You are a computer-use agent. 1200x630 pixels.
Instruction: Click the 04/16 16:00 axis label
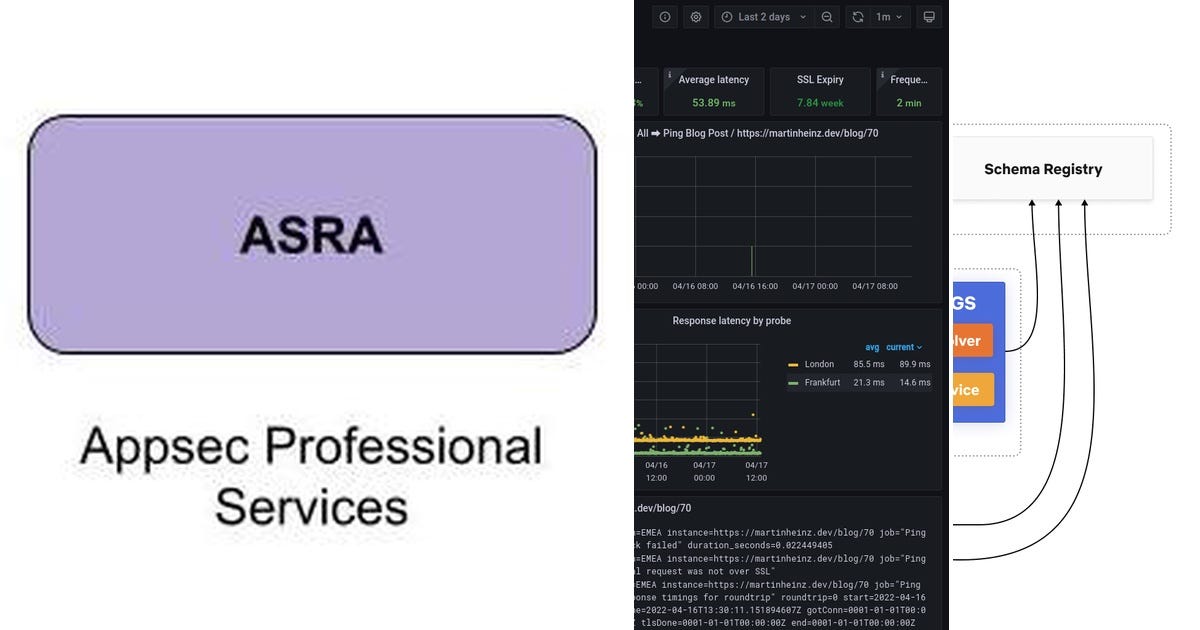[755, 286]
